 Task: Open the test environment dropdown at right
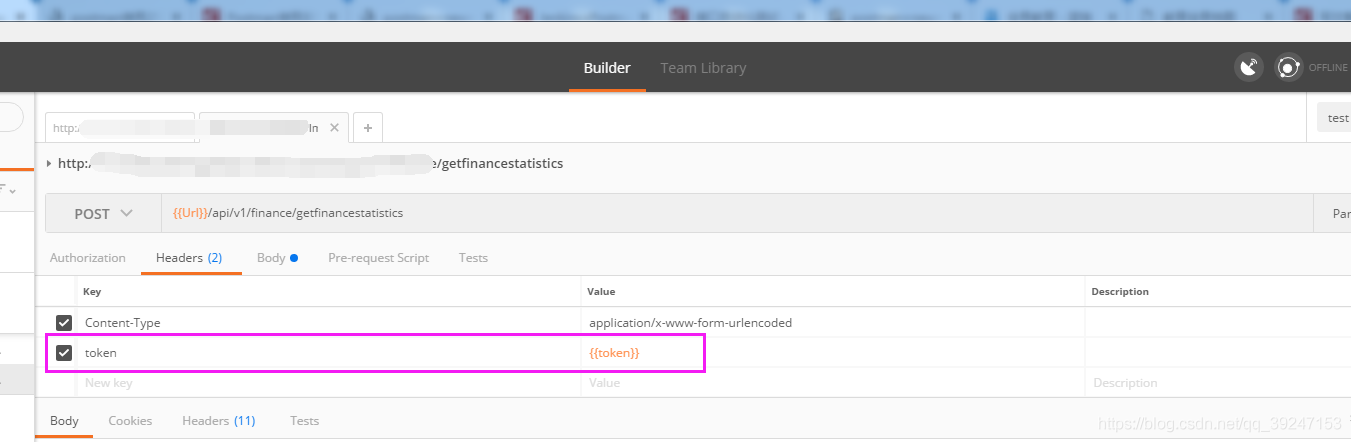pos(1334,118)
